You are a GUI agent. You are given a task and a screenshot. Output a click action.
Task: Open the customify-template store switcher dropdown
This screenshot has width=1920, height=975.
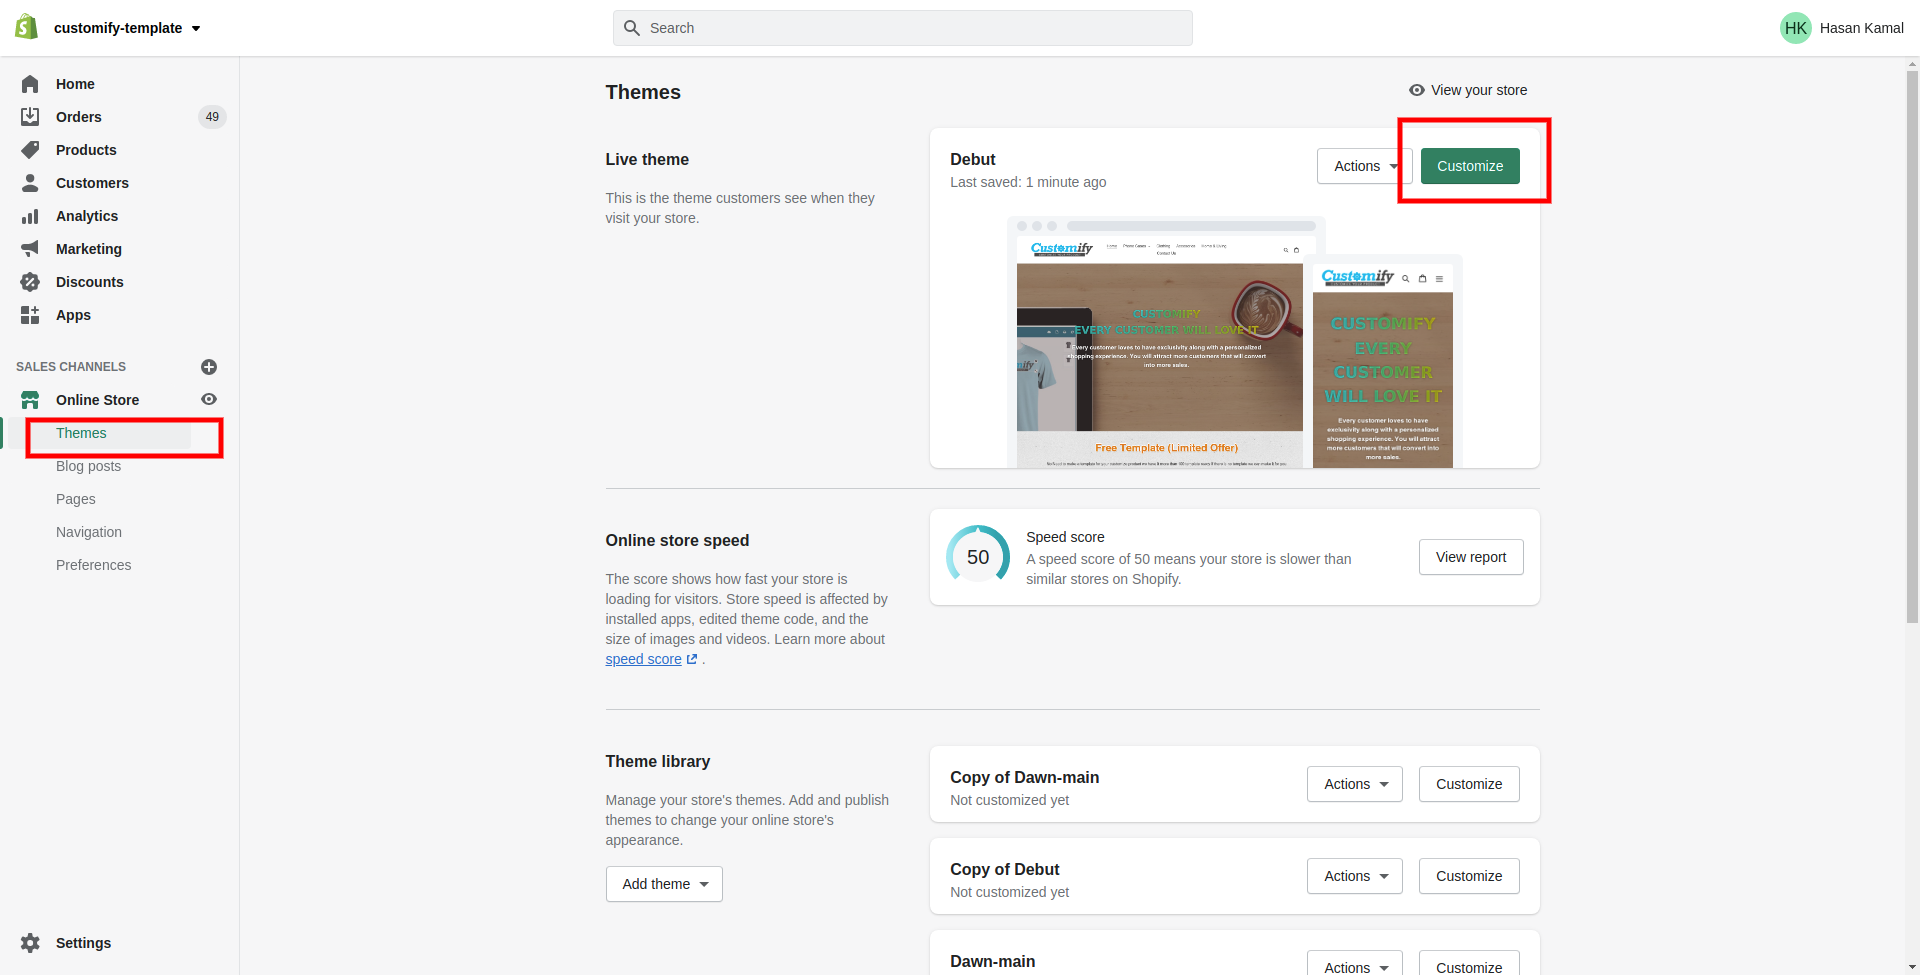[x=128, y=28]
